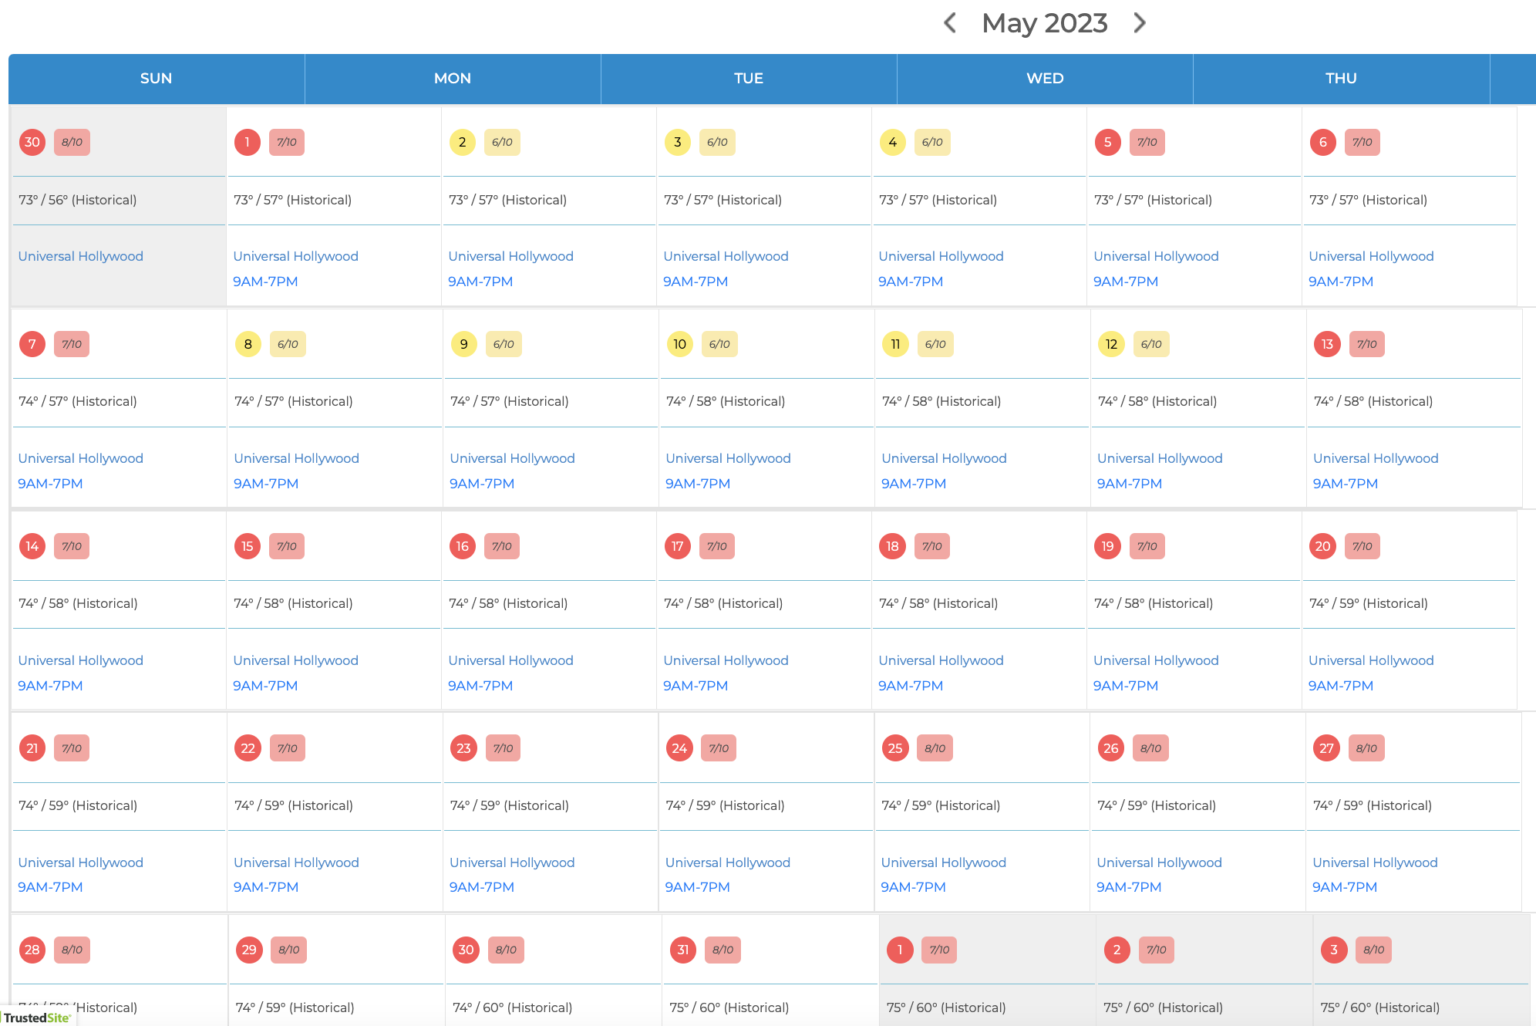1536x1026 pixels.
Task: Click the 7/10 crowd badge on May 16
Action: [502, 546]
